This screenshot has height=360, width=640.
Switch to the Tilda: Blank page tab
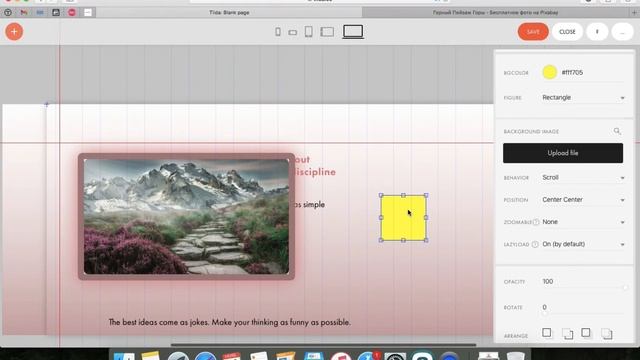pyautogui.click(x=229, y=13)
